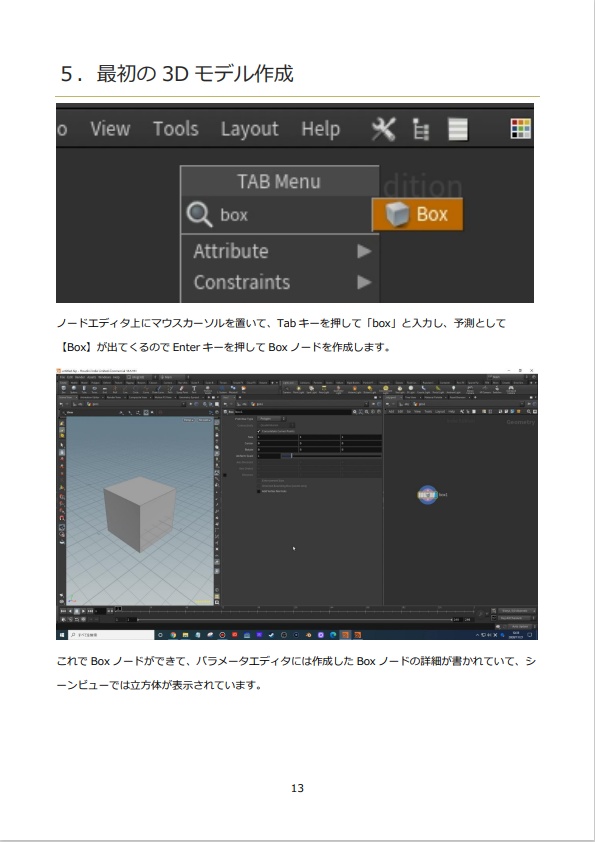
Task: Click the timeline play button
Action: 83,611
